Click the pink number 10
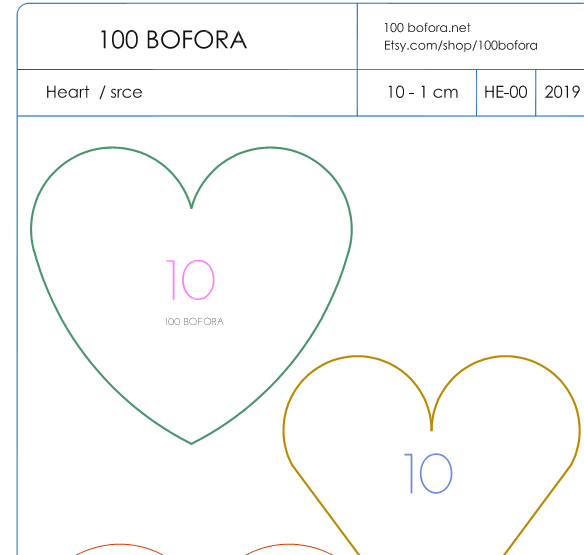Screen dimensions: 584x555 tap(190, 280)
